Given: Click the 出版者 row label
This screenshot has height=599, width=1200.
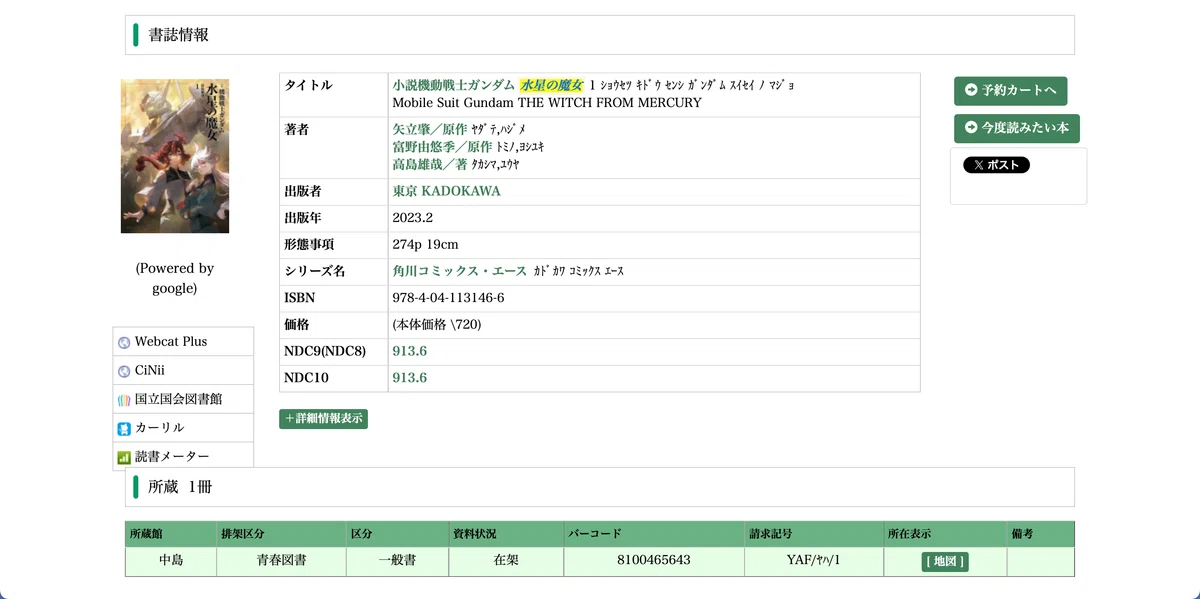Looking at the screenshot, I should click(x=303, y=191).
